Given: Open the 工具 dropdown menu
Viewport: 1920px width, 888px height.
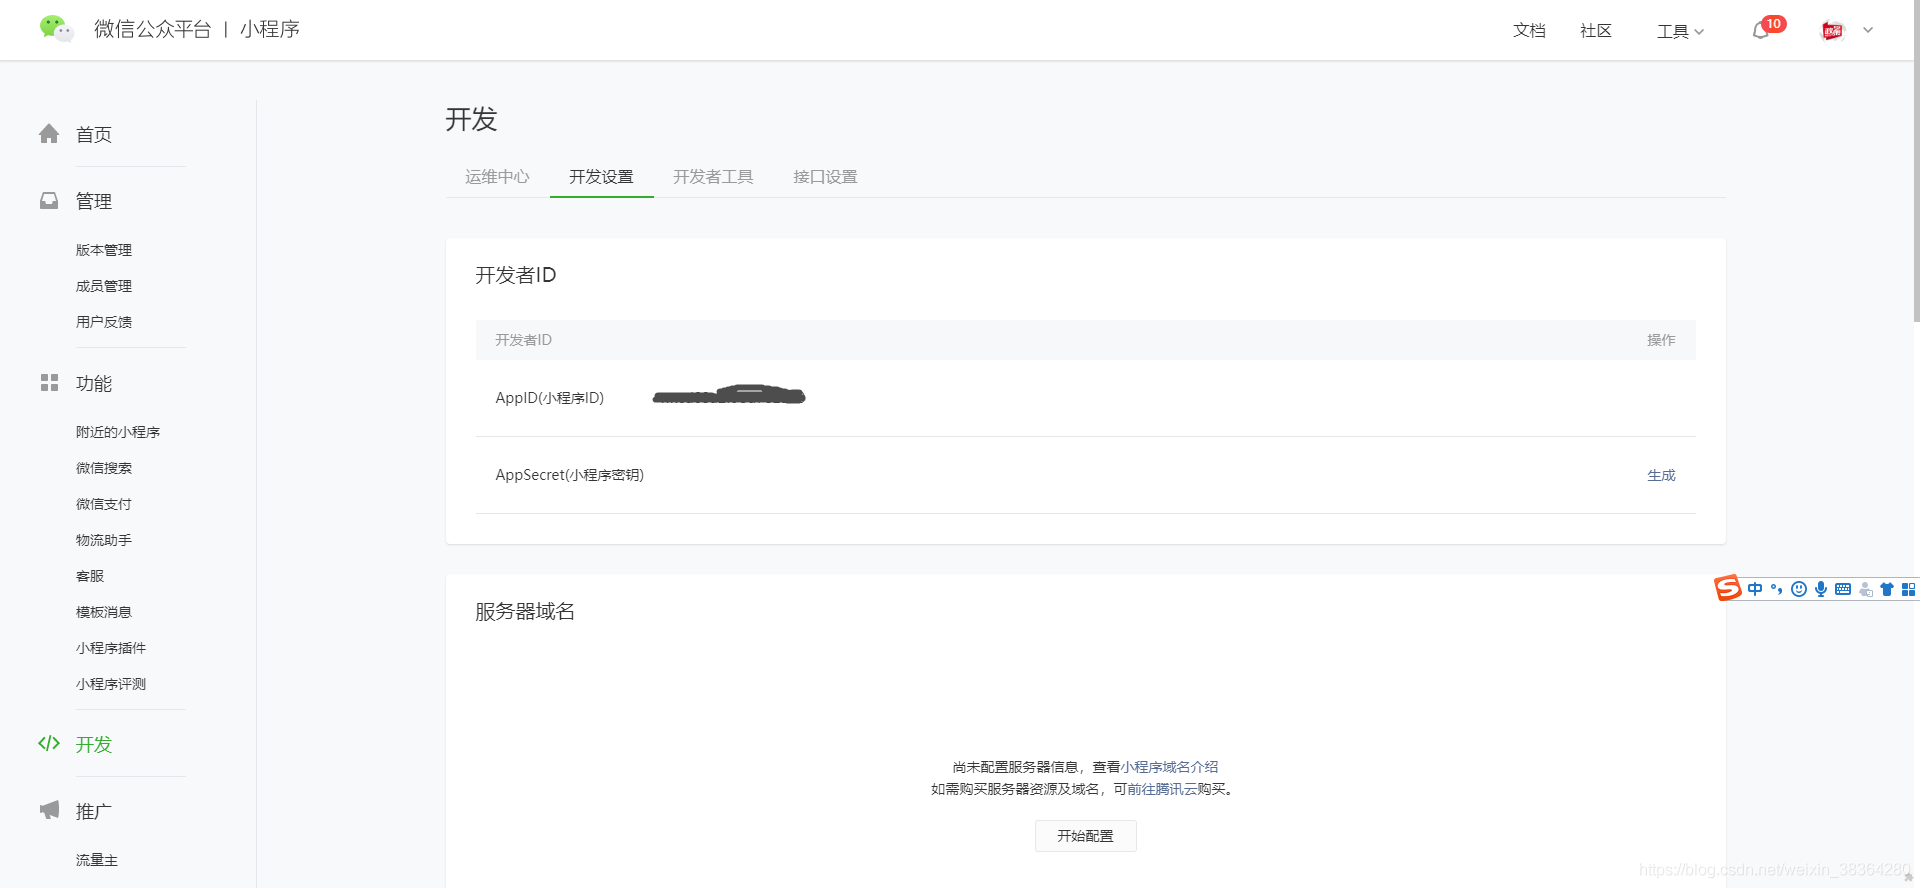Looking at the screenshot, I should pyautogui.click(x=1680, y=31).
